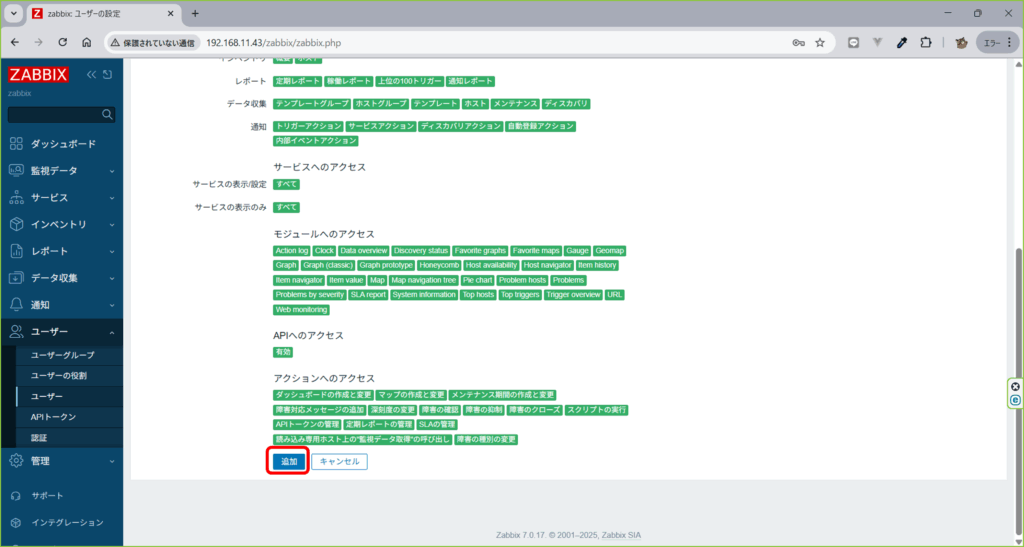Click the 追加 button
This screenshot has height=547, width=1024.
tap(289, 462)
